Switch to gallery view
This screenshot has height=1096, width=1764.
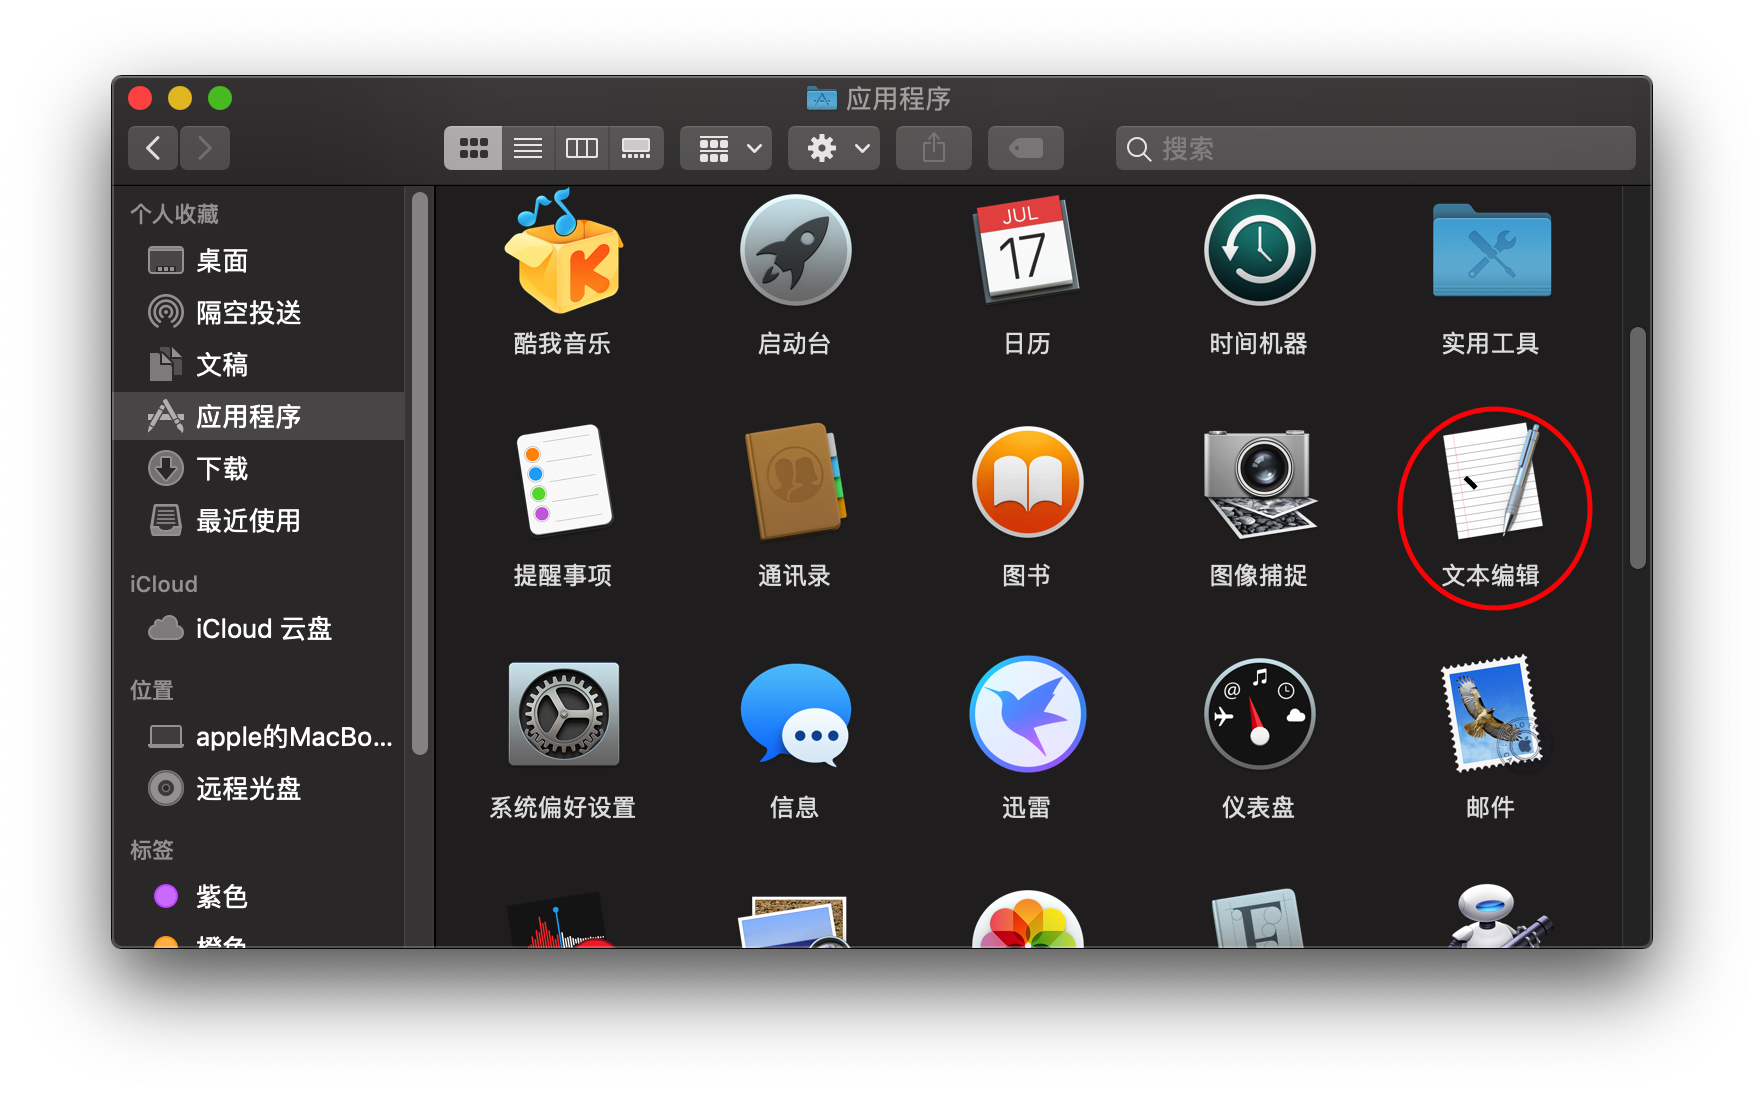click(x=636, y=148)
